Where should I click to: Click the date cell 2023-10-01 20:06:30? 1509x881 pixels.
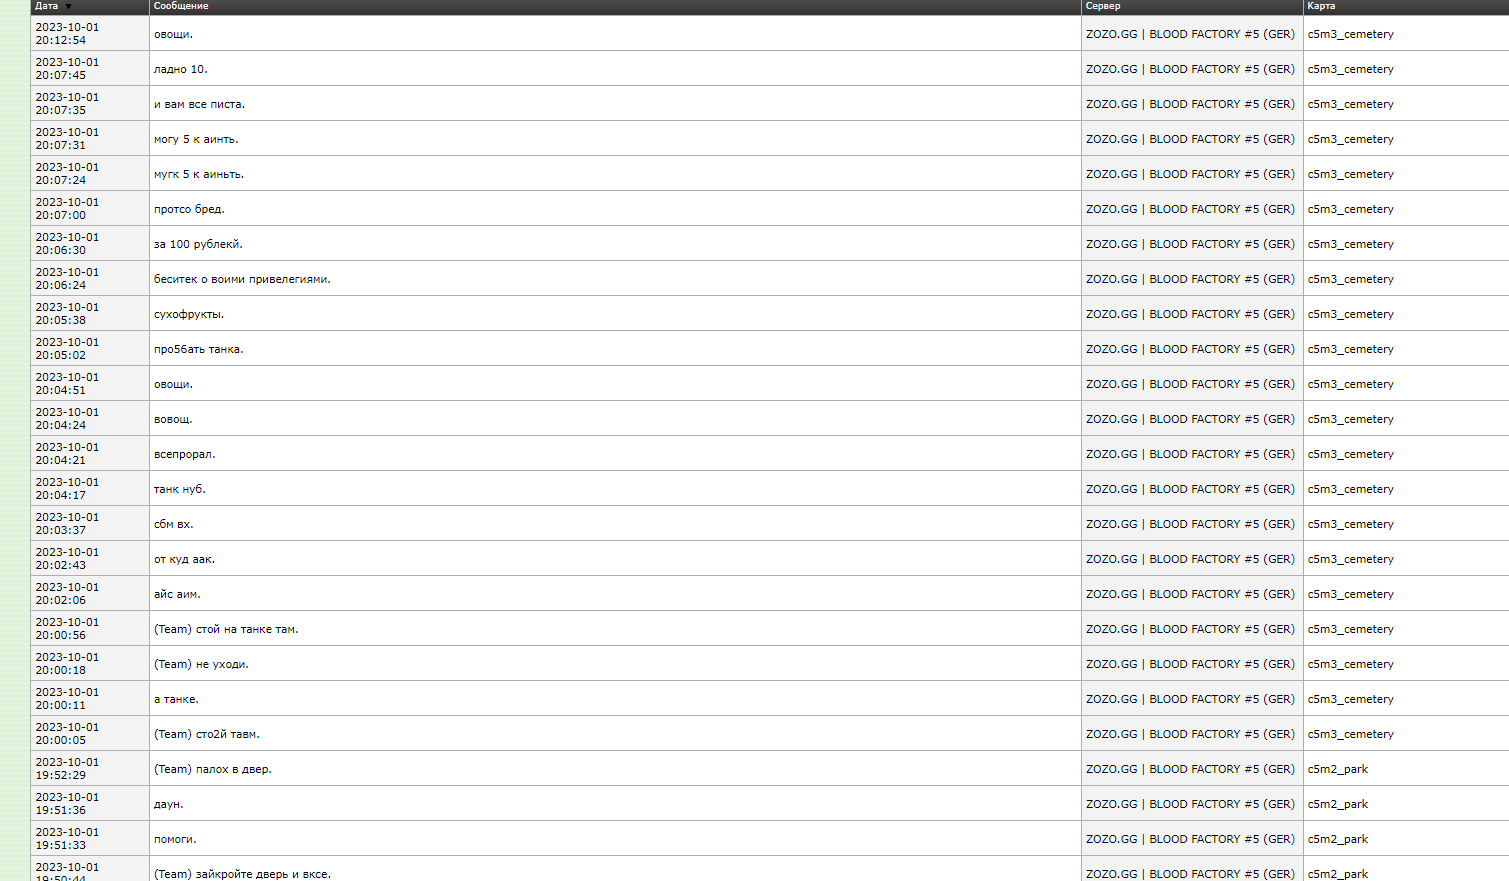tap(67, 244)
